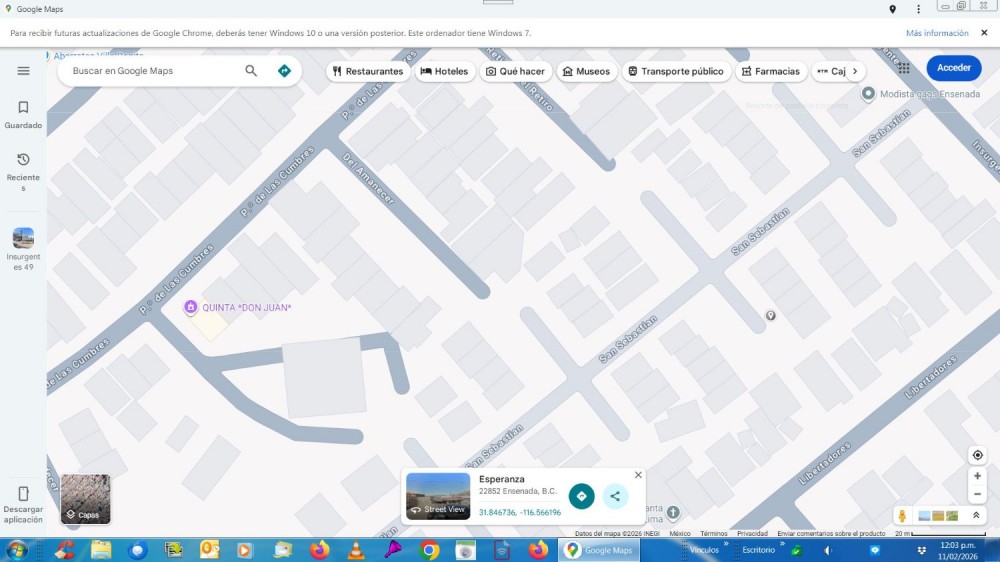Click the show my location button

(x=977, y=455)
